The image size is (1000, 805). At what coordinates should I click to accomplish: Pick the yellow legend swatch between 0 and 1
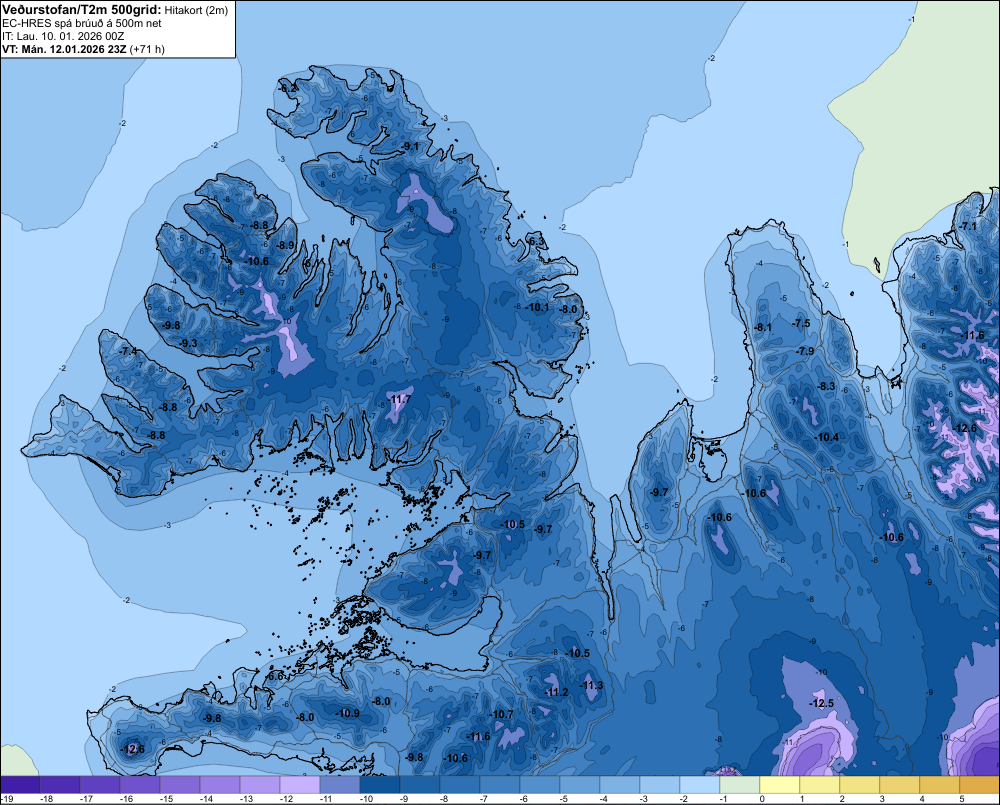[780, 785]
